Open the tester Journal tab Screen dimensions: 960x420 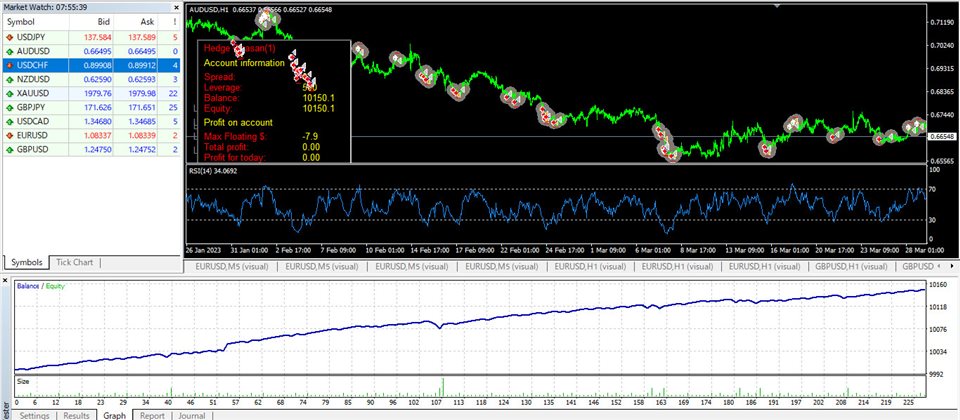coord(192,414)
